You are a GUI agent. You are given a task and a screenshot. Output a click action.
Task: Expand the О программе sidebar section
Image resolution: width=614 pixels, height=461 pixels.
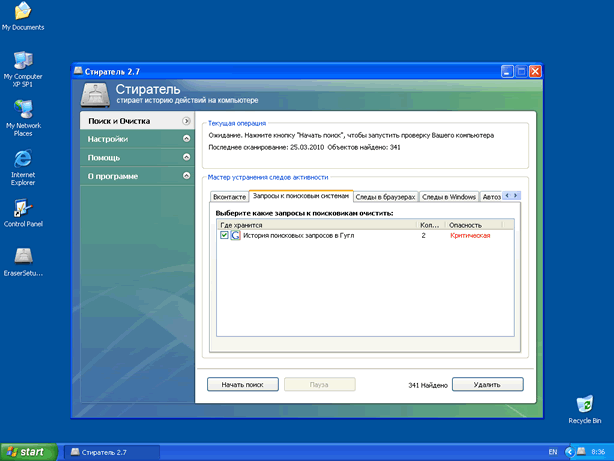[x=135, y=177]
